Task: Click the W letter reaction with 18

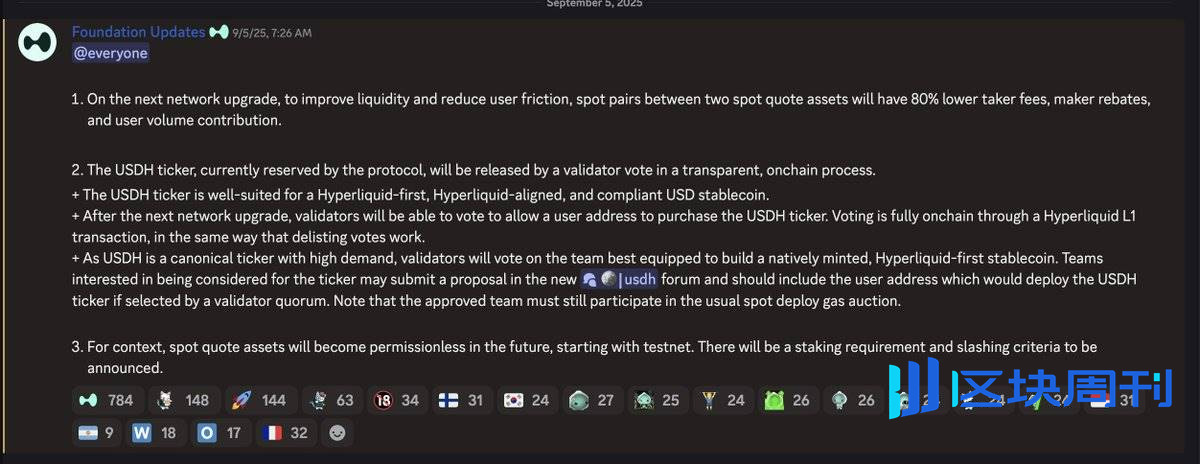Action: pyautogui.click(x=153, y=433)
